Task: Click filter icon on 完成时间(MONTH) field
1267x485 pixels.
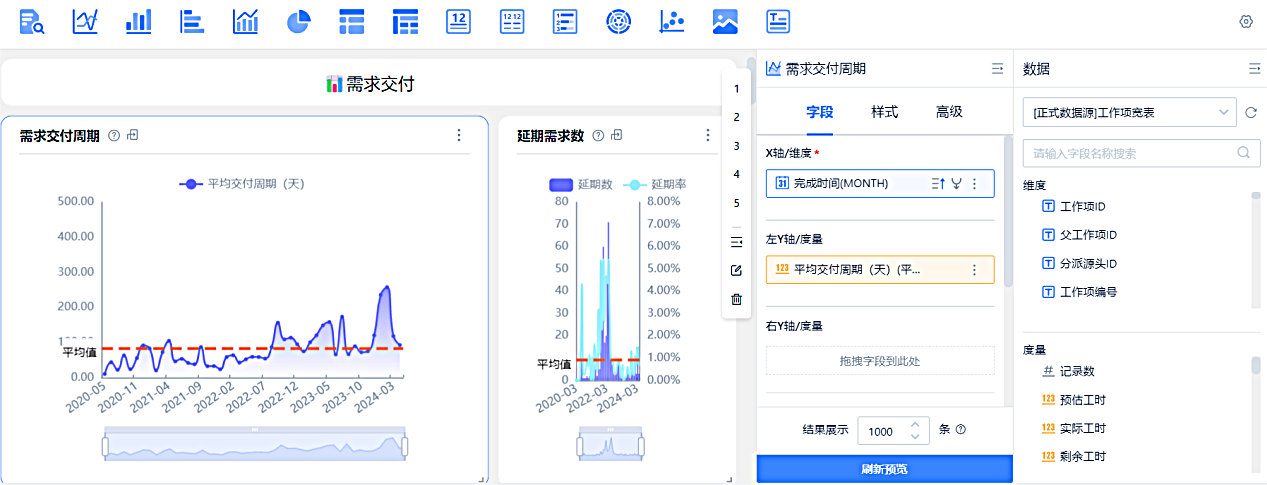Action: pyautogui.click(x=956, y=184)
